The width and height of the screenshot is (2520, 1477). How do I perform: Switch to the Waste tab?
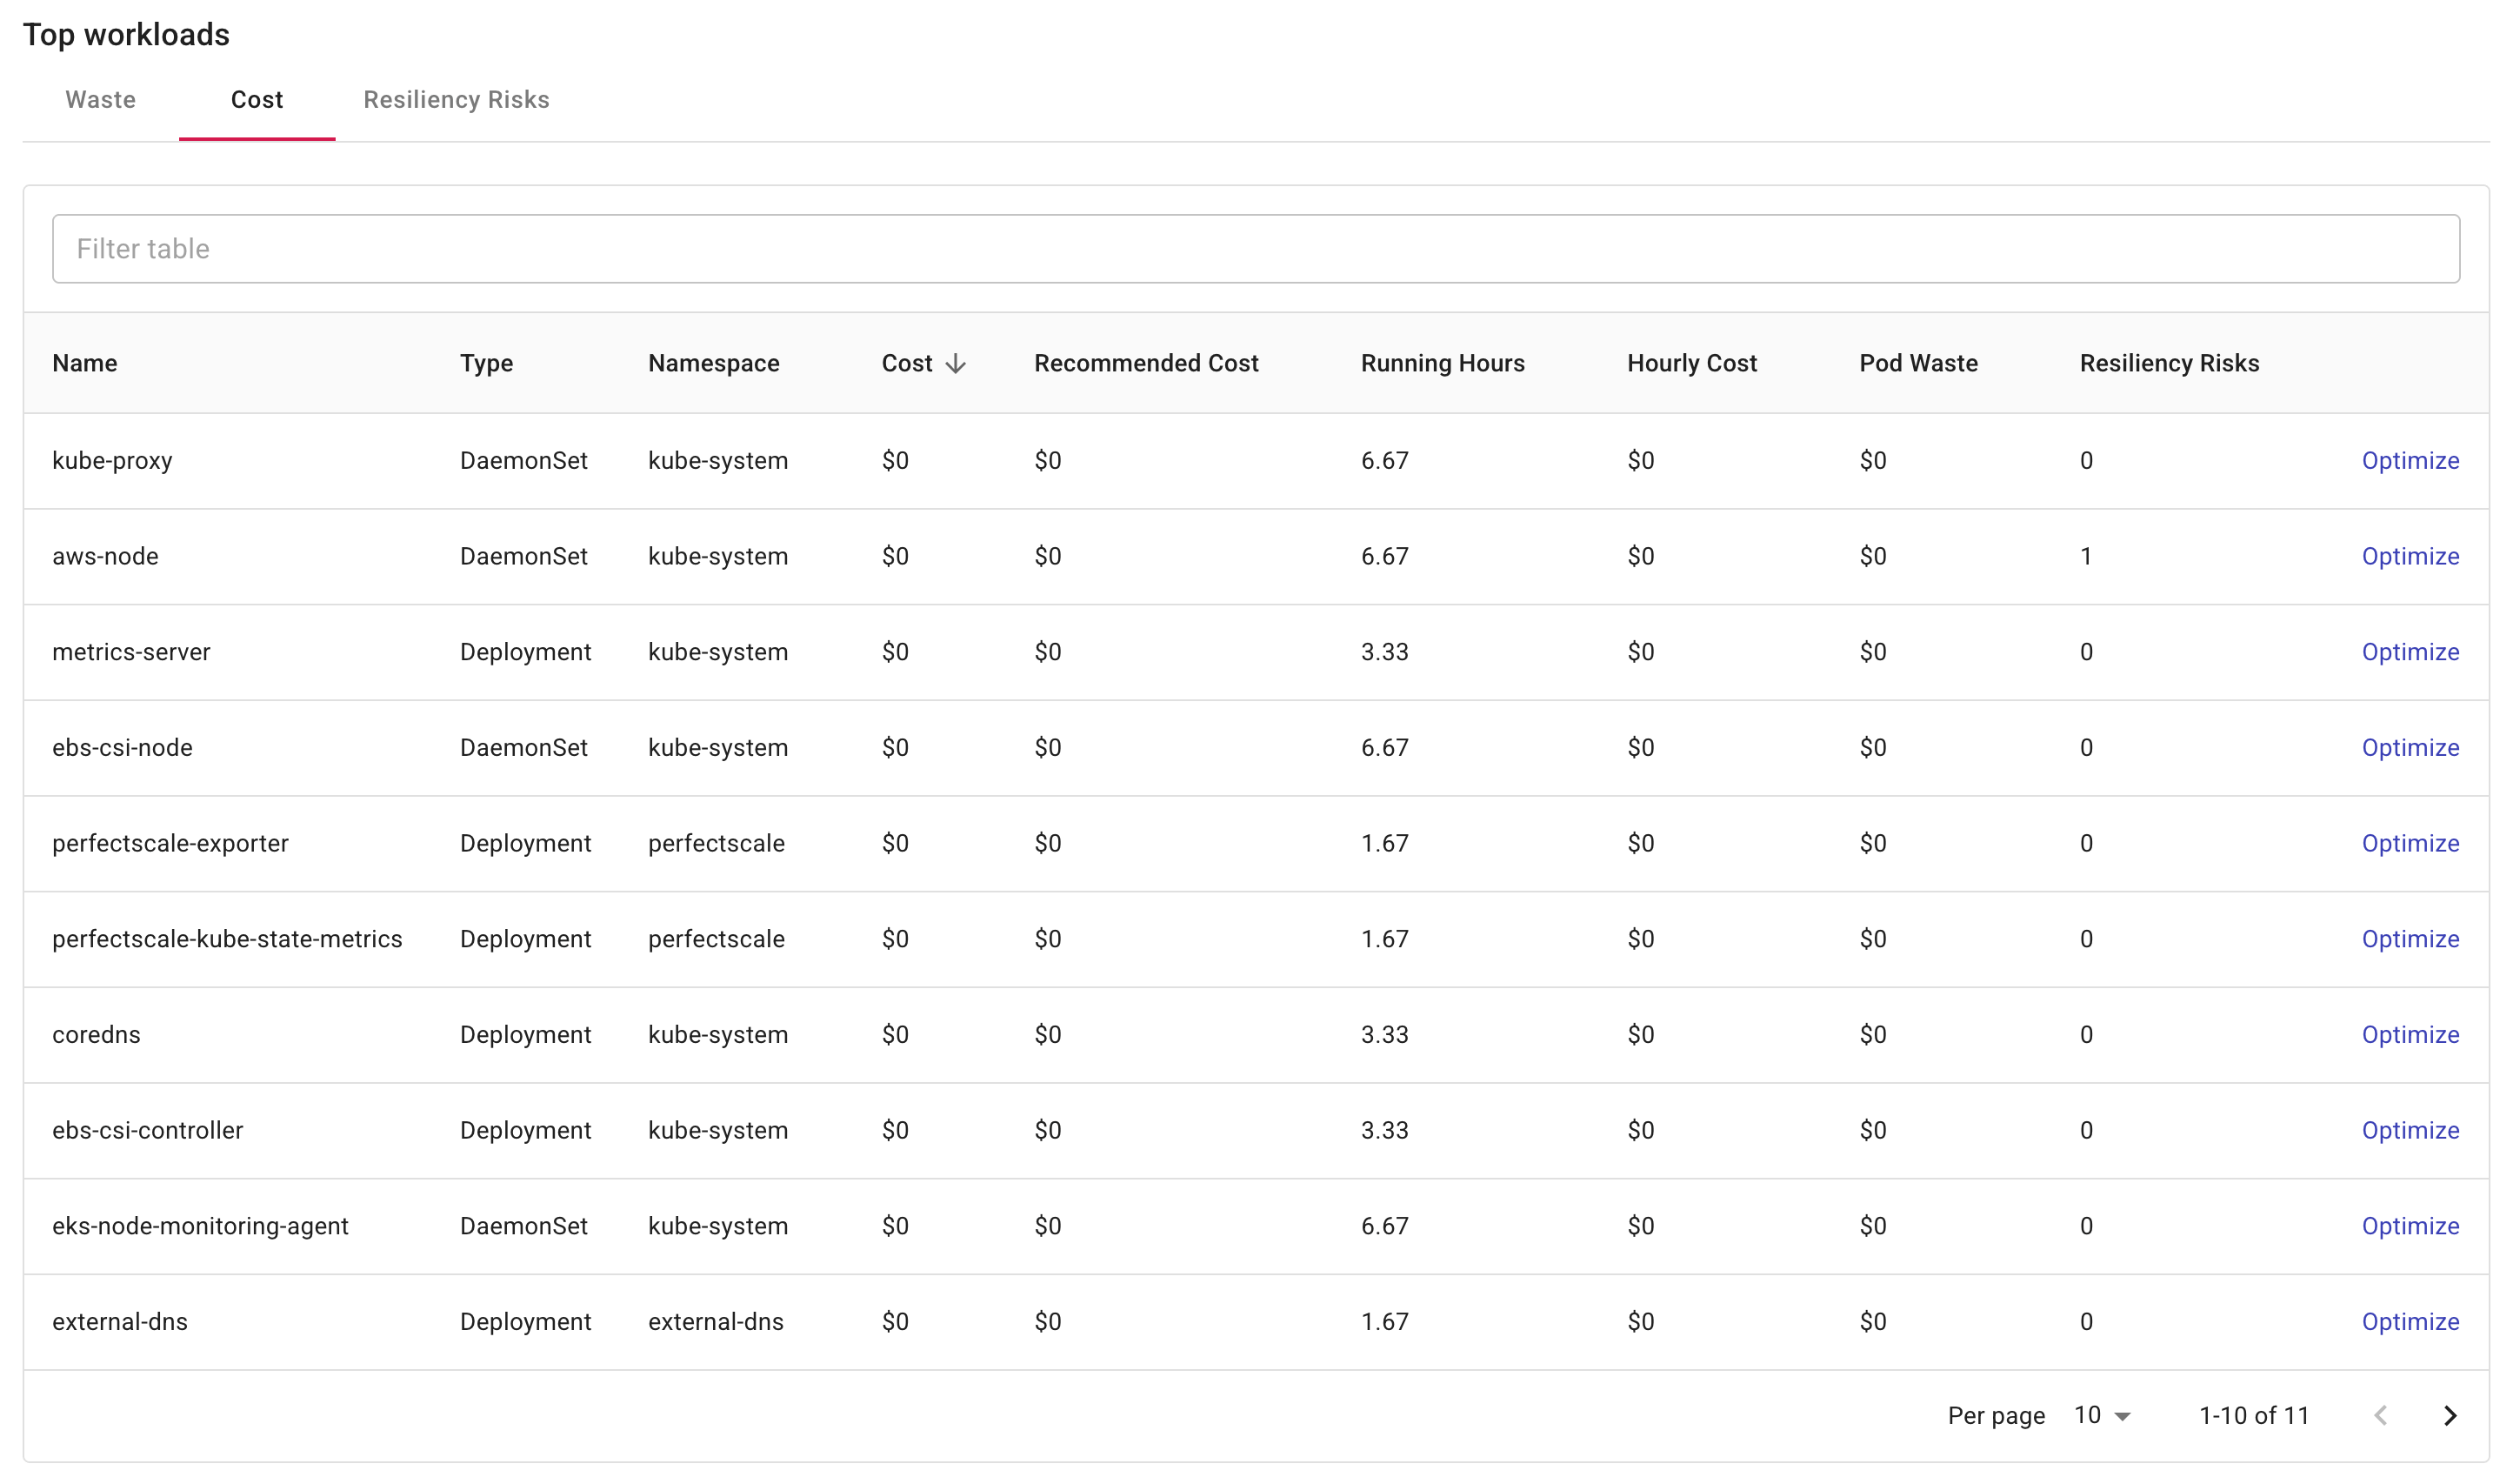pos(99,99)
